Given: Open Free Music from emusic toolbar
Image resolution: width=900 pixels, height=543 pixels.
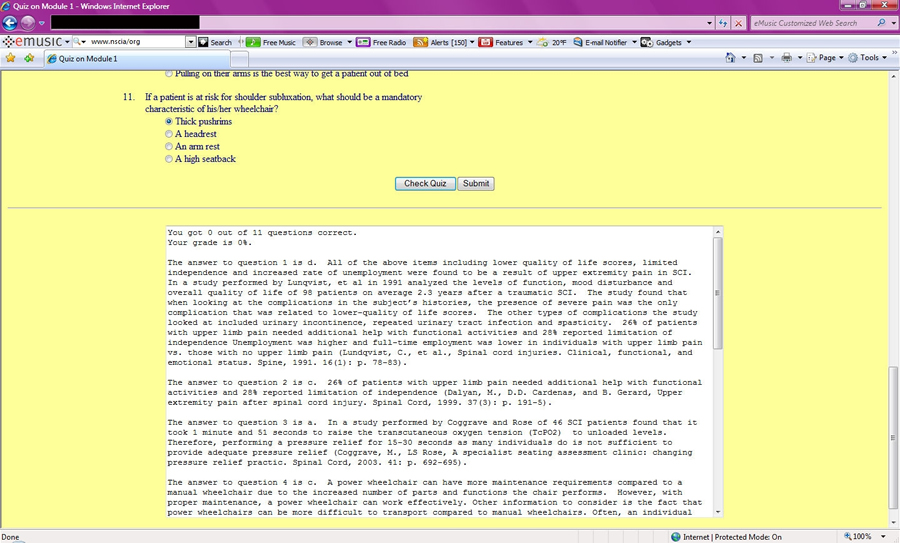Looking at the screenshot, I should pos(271,42).
